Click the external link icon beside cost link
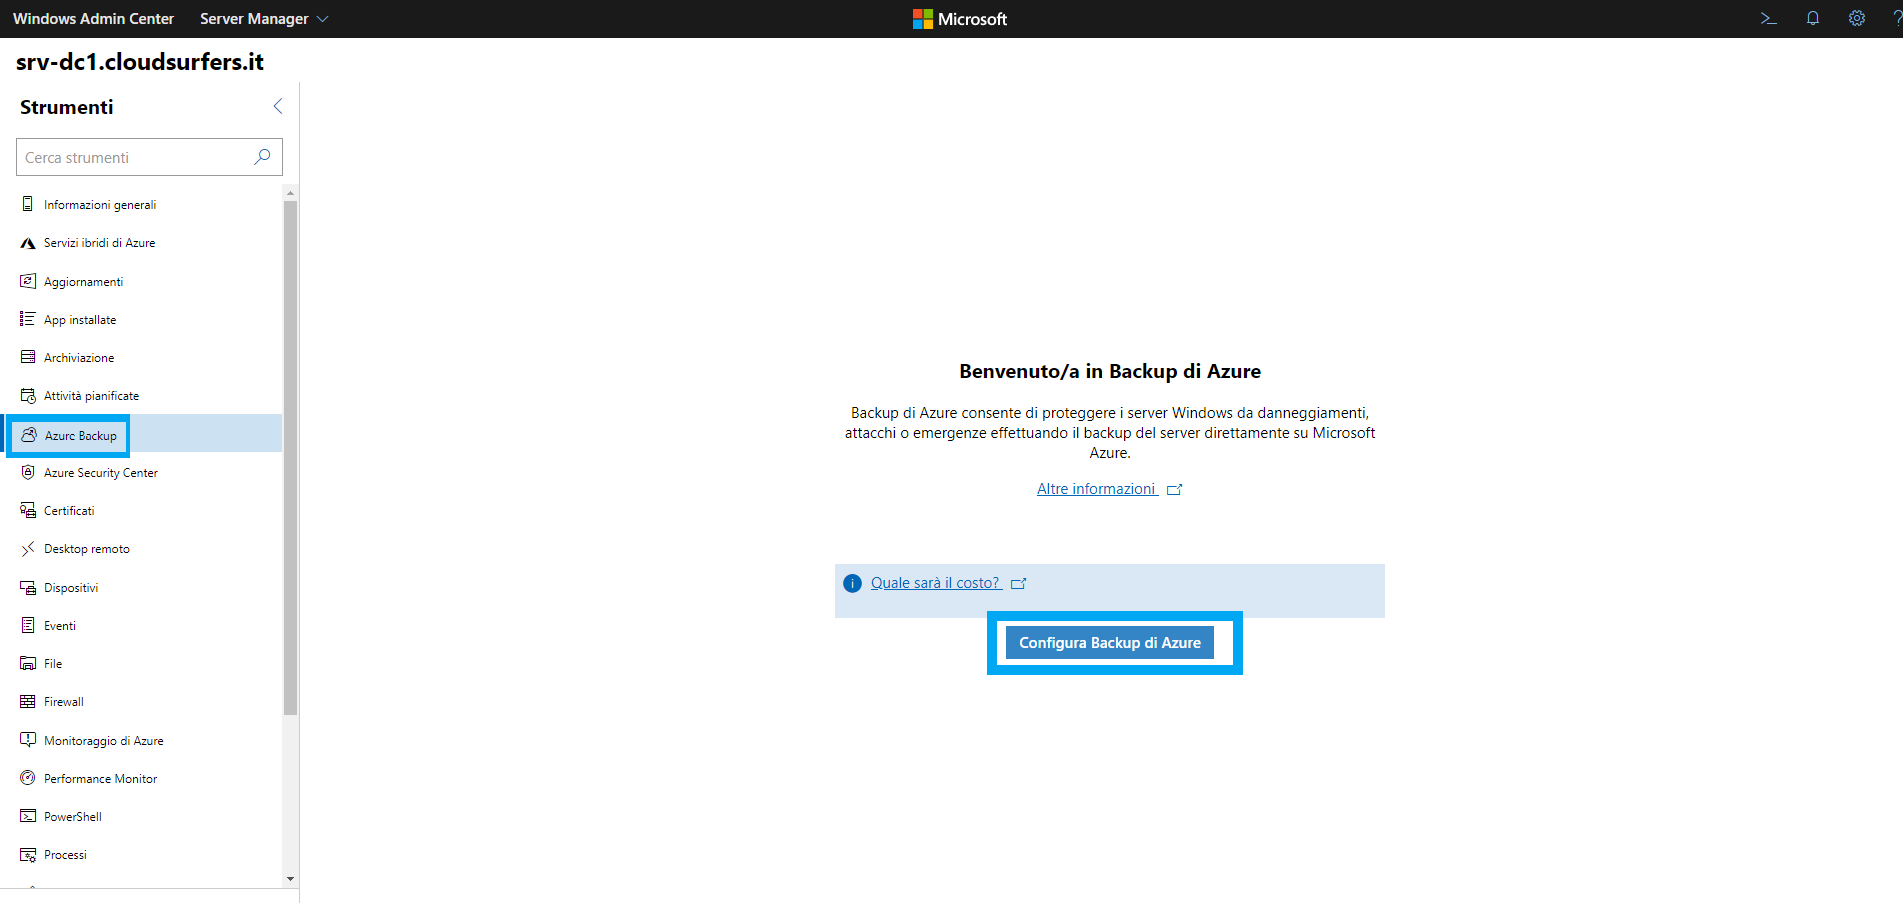1903x903 pixels. (1019, 583)
